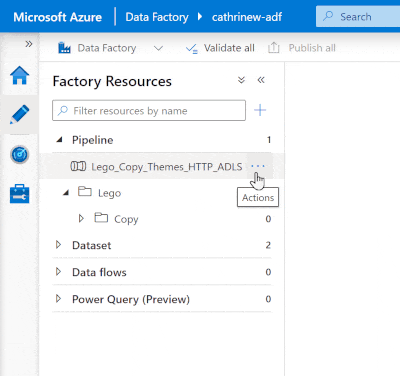The height and width of the screenshot is (376, 400).
Task: Expand the Copy folder arrow
Action: [81, 218]
